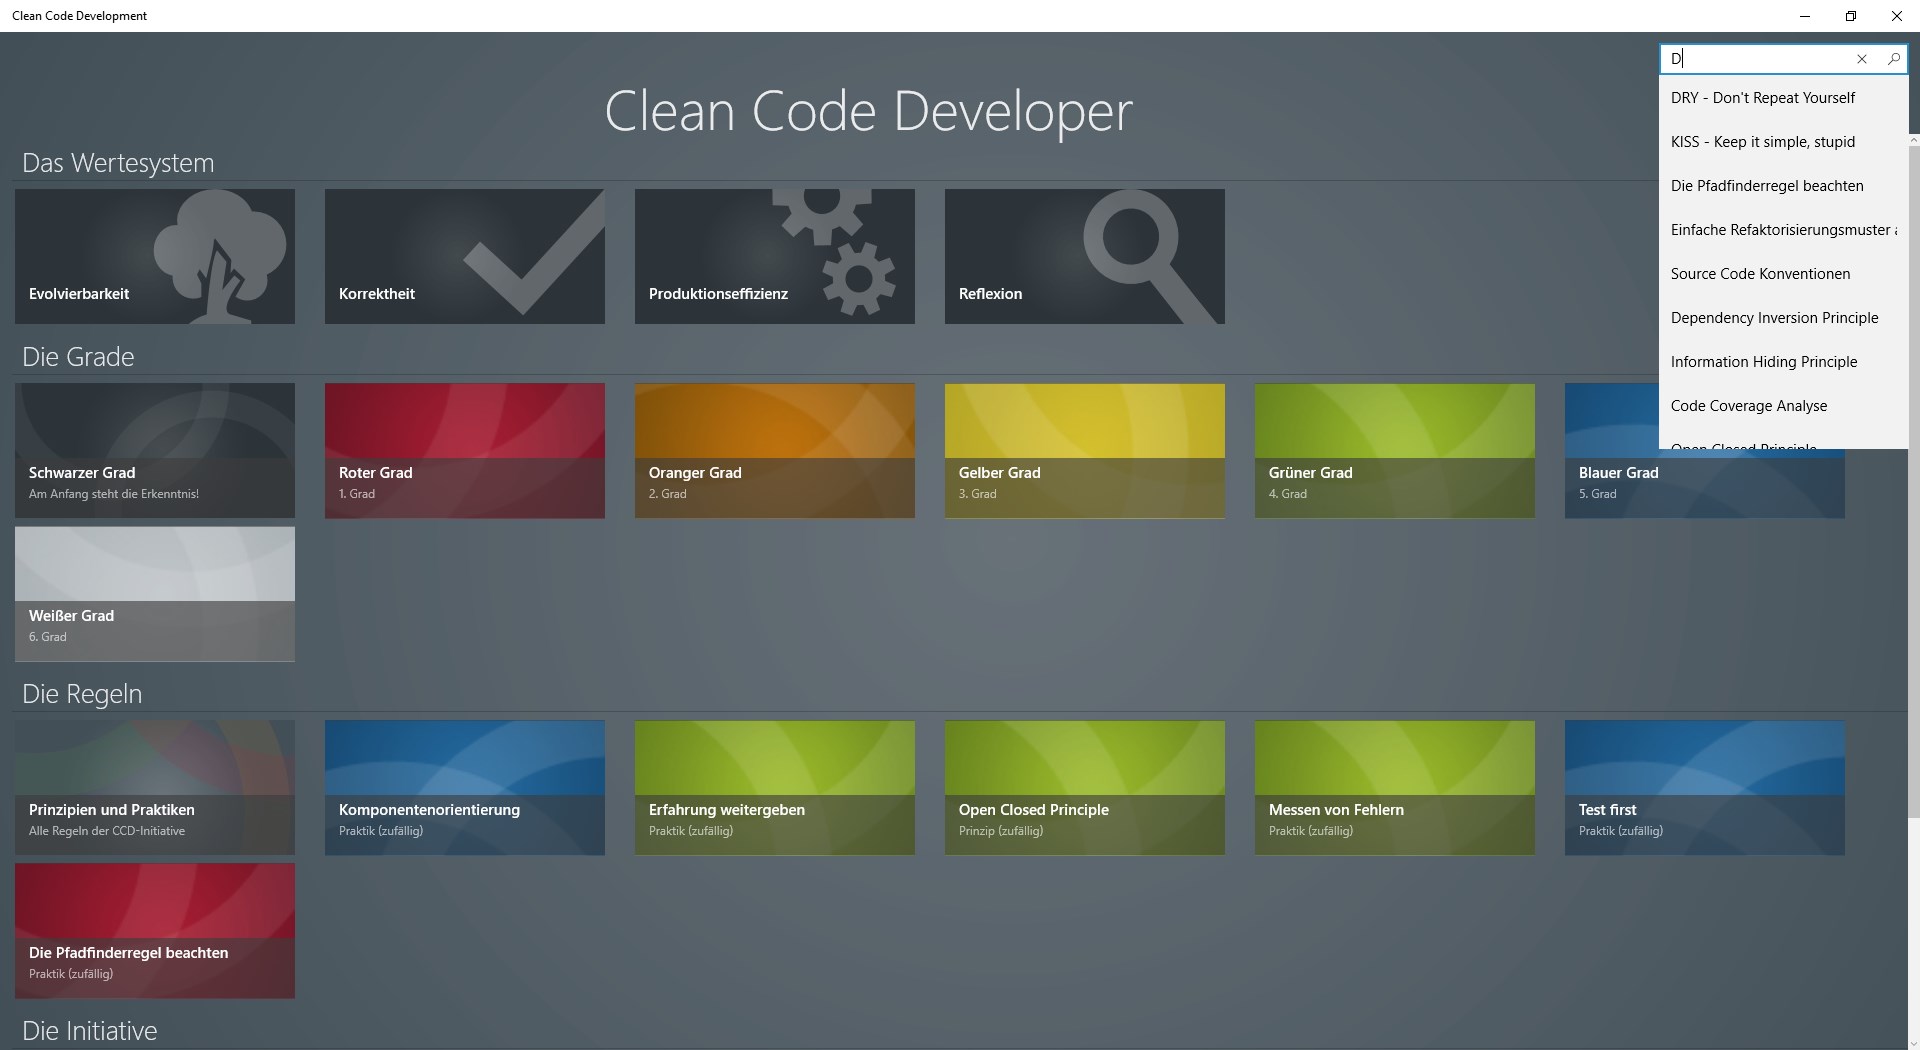Select suggestion DRY - Don't Repeat Yourself
The height and width of the screenshot is (1050, 1920).
tap(1783, 98)
